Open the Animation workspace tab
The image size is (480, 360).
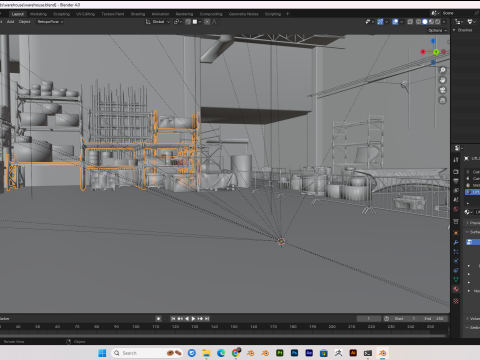pos(160,14)
